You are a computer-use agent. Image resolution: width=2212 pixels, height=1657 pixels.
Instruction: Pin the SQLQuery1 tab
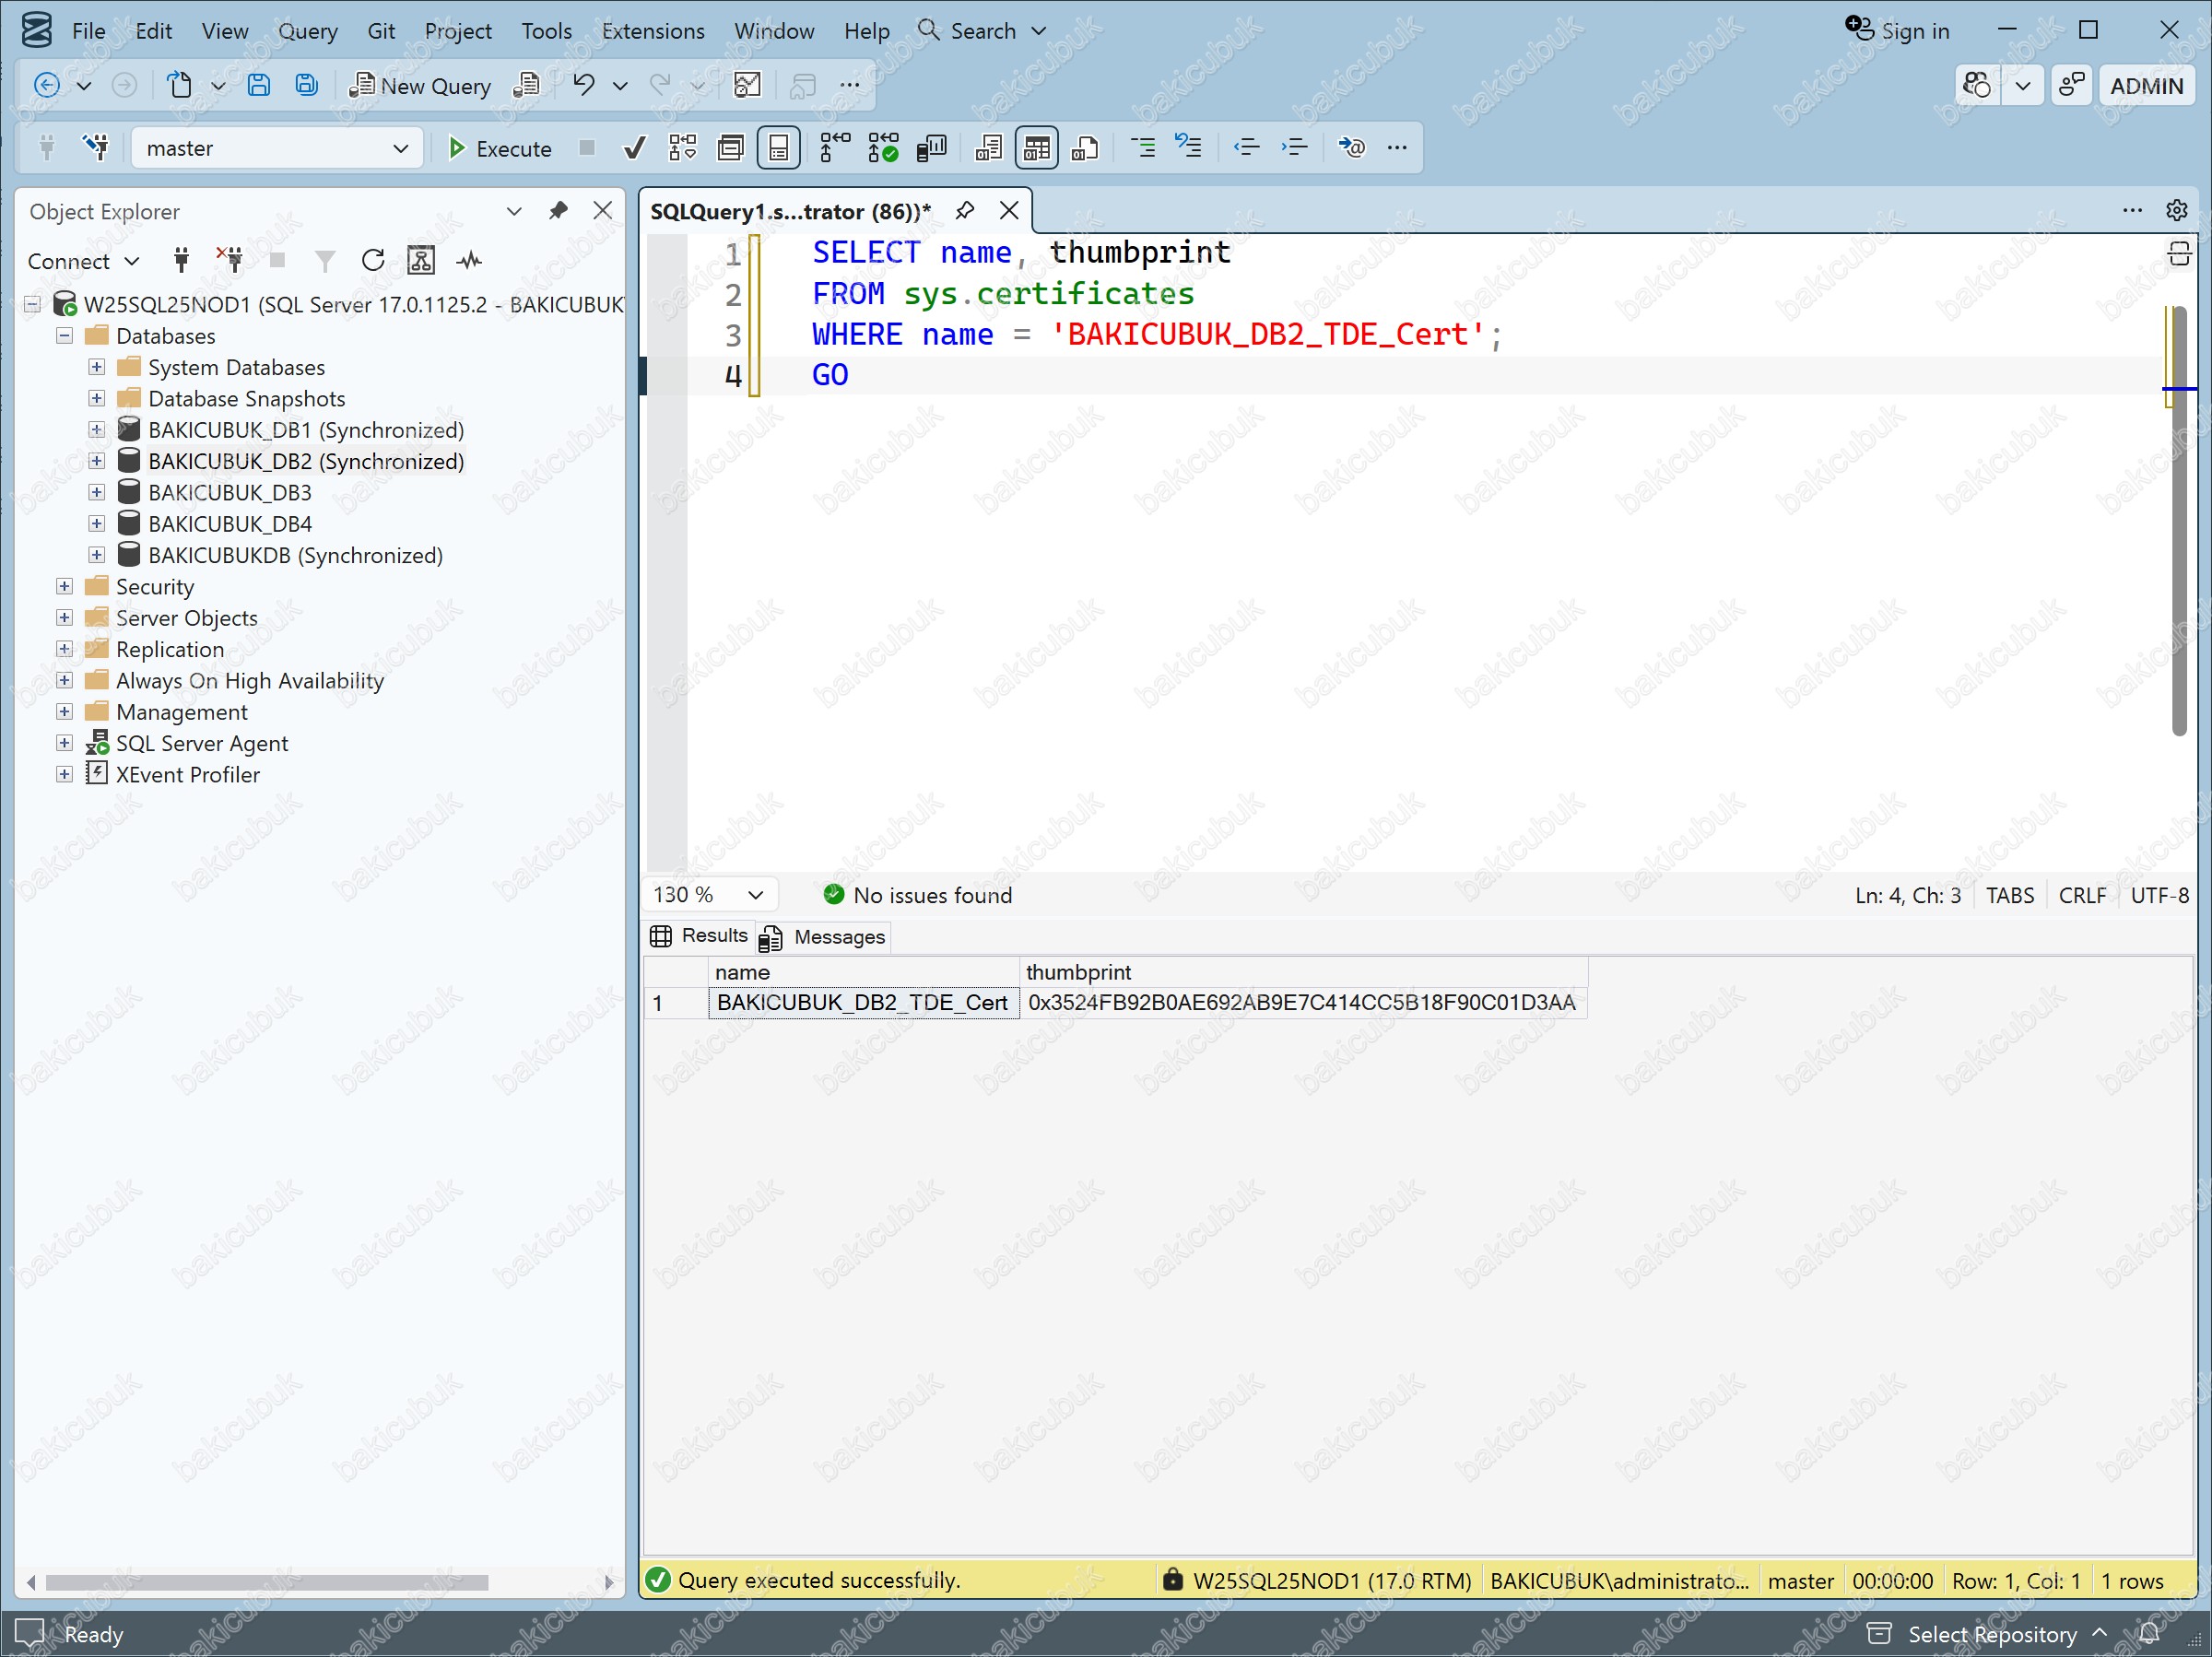964,210
